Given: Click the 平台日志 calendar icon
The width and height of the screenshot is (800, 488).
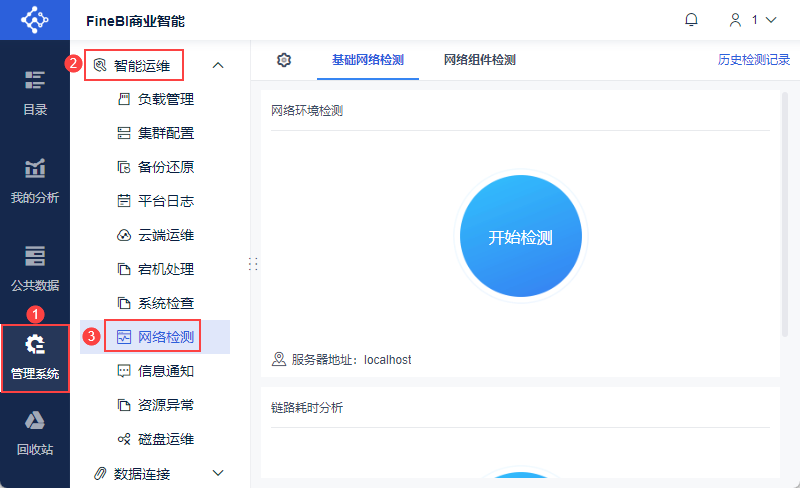Looking at the screenshot, I should 124,201.
